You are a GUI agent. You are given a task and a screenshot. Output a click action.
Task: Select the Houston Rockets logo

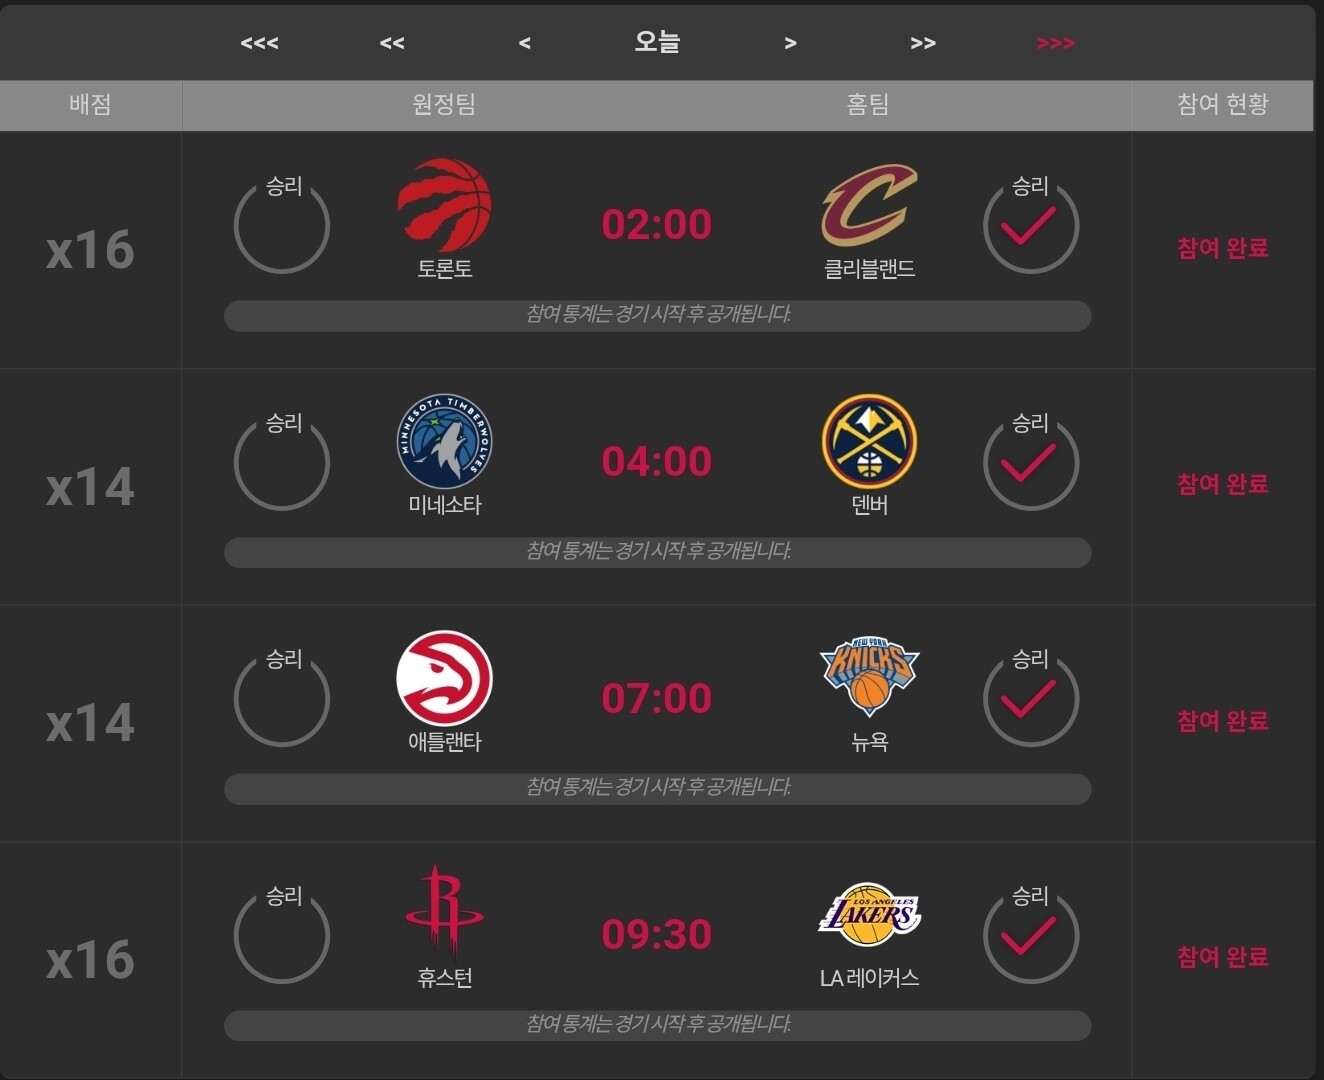point(444,912)
